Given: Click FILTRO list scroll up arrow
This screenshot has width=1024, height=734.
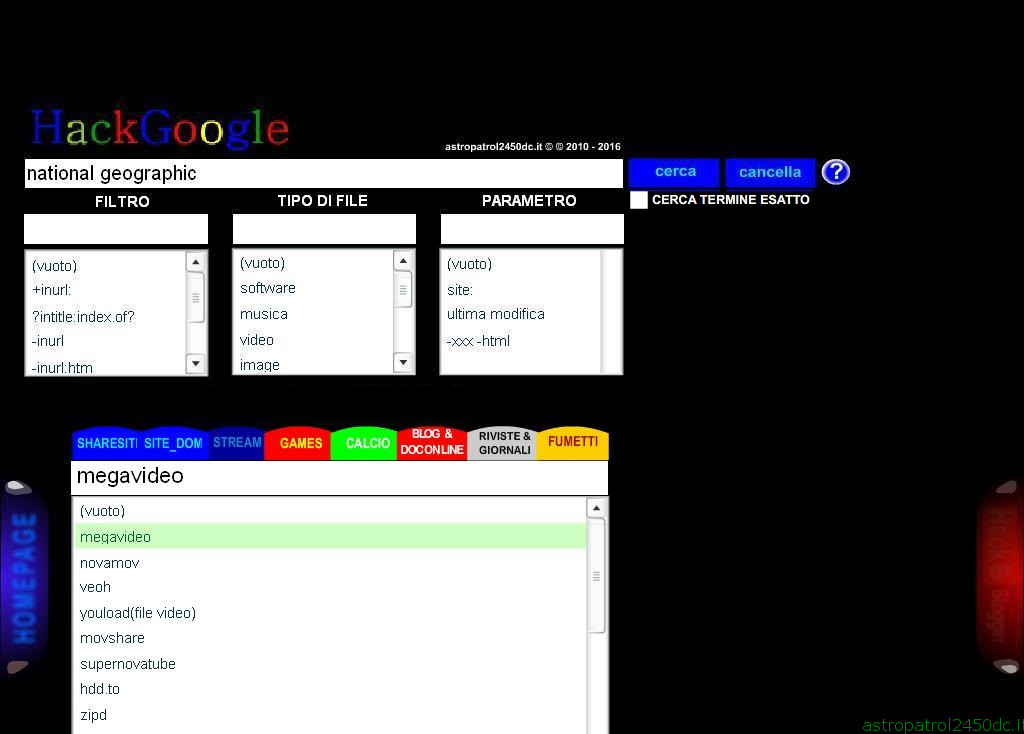Looking at the screenshot, I should (x=195, y=262).
